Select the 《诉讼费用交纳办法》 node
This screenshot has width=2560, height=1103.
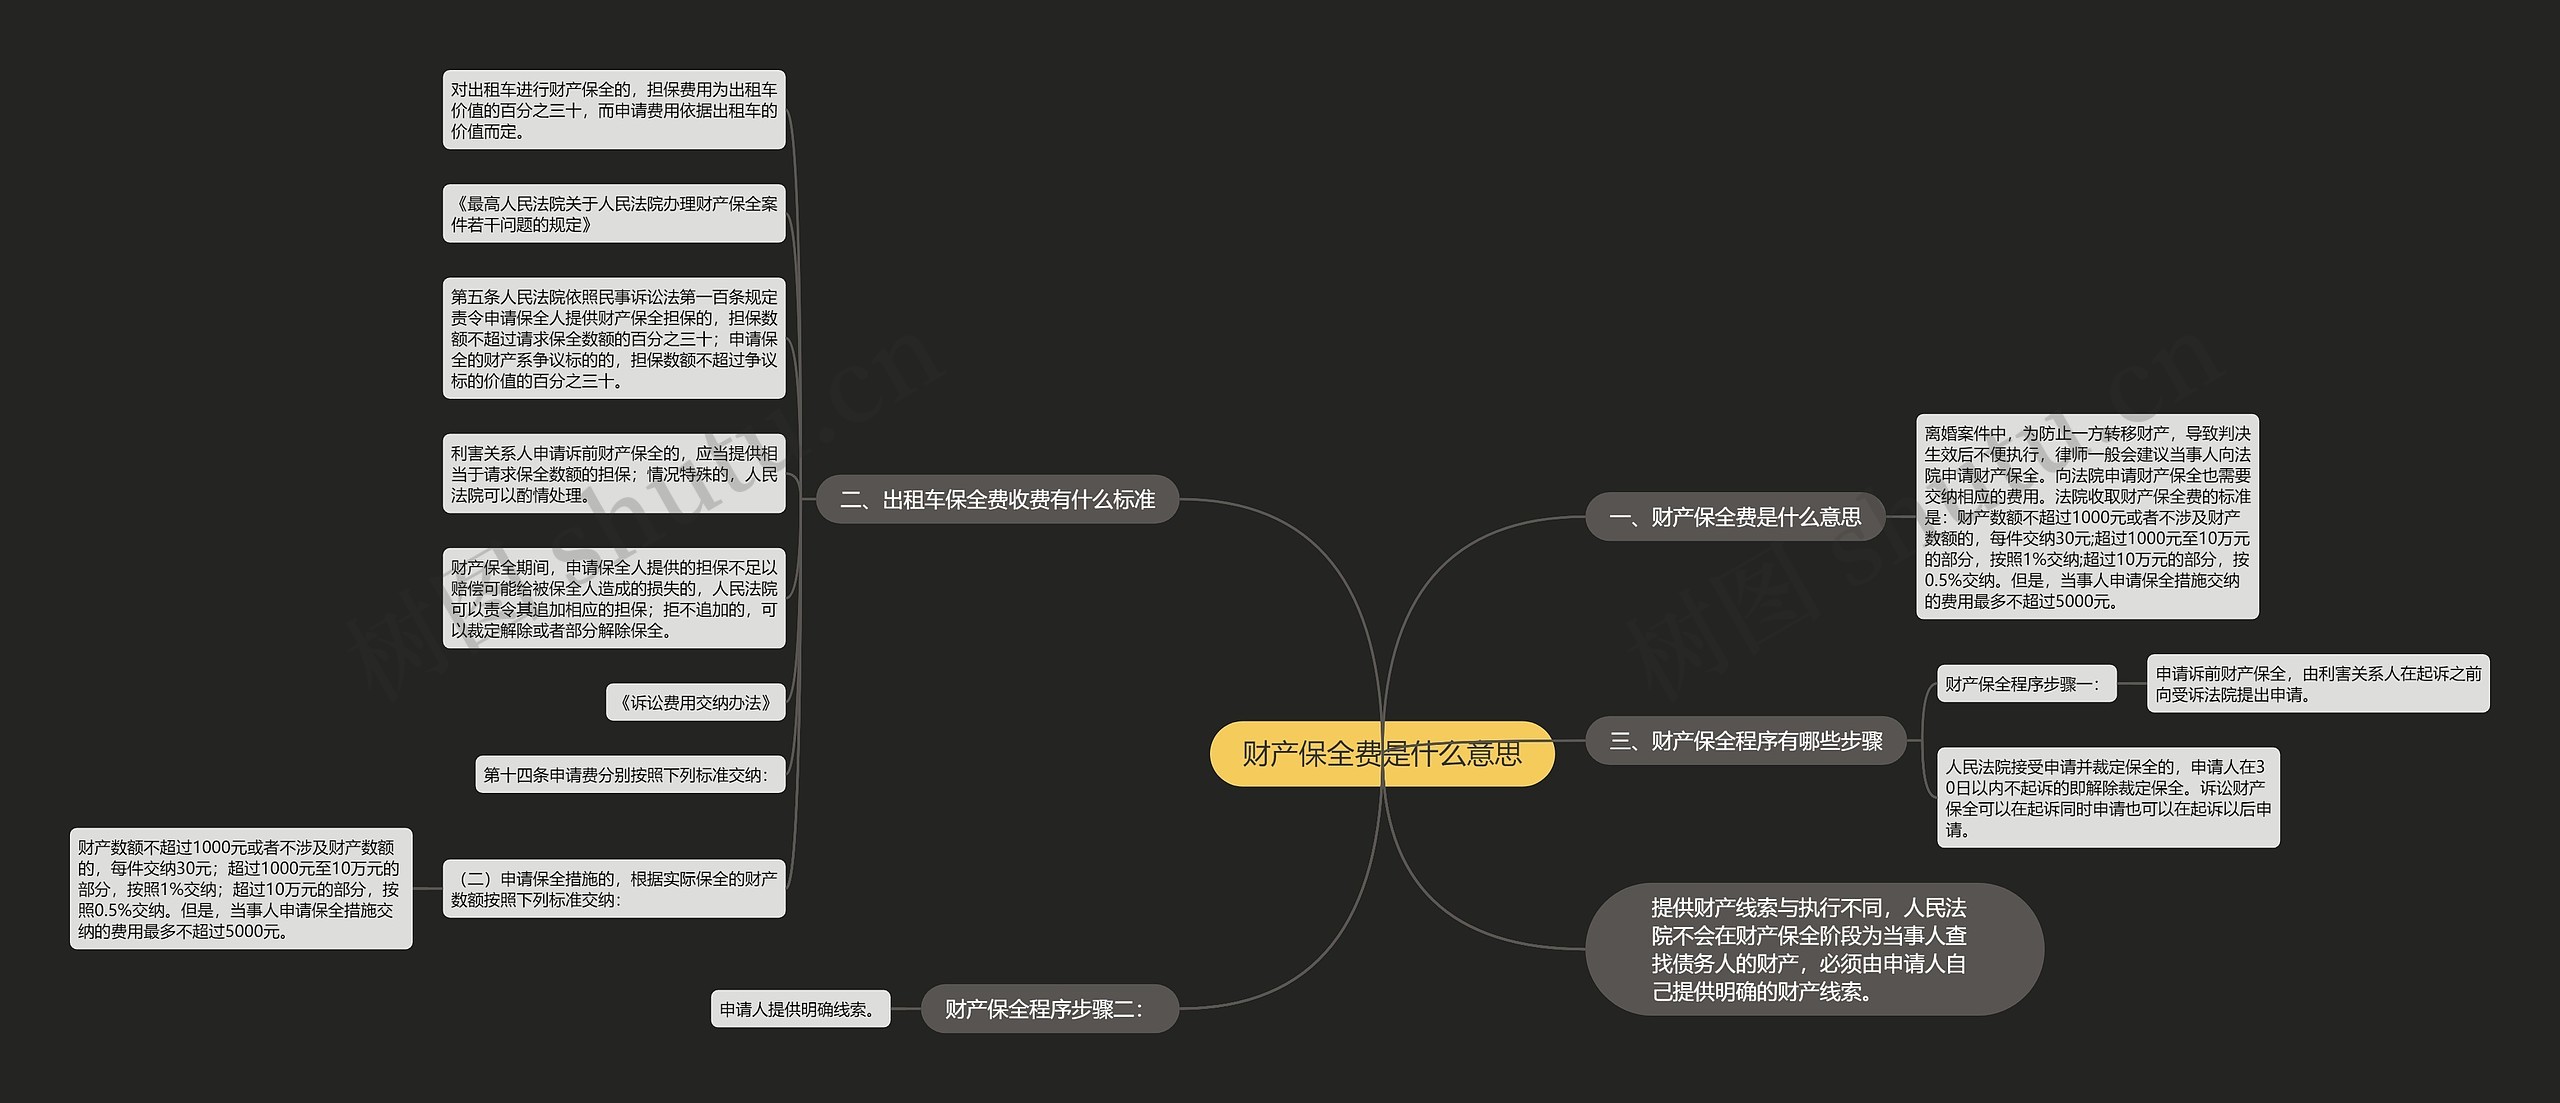(696, 702)
